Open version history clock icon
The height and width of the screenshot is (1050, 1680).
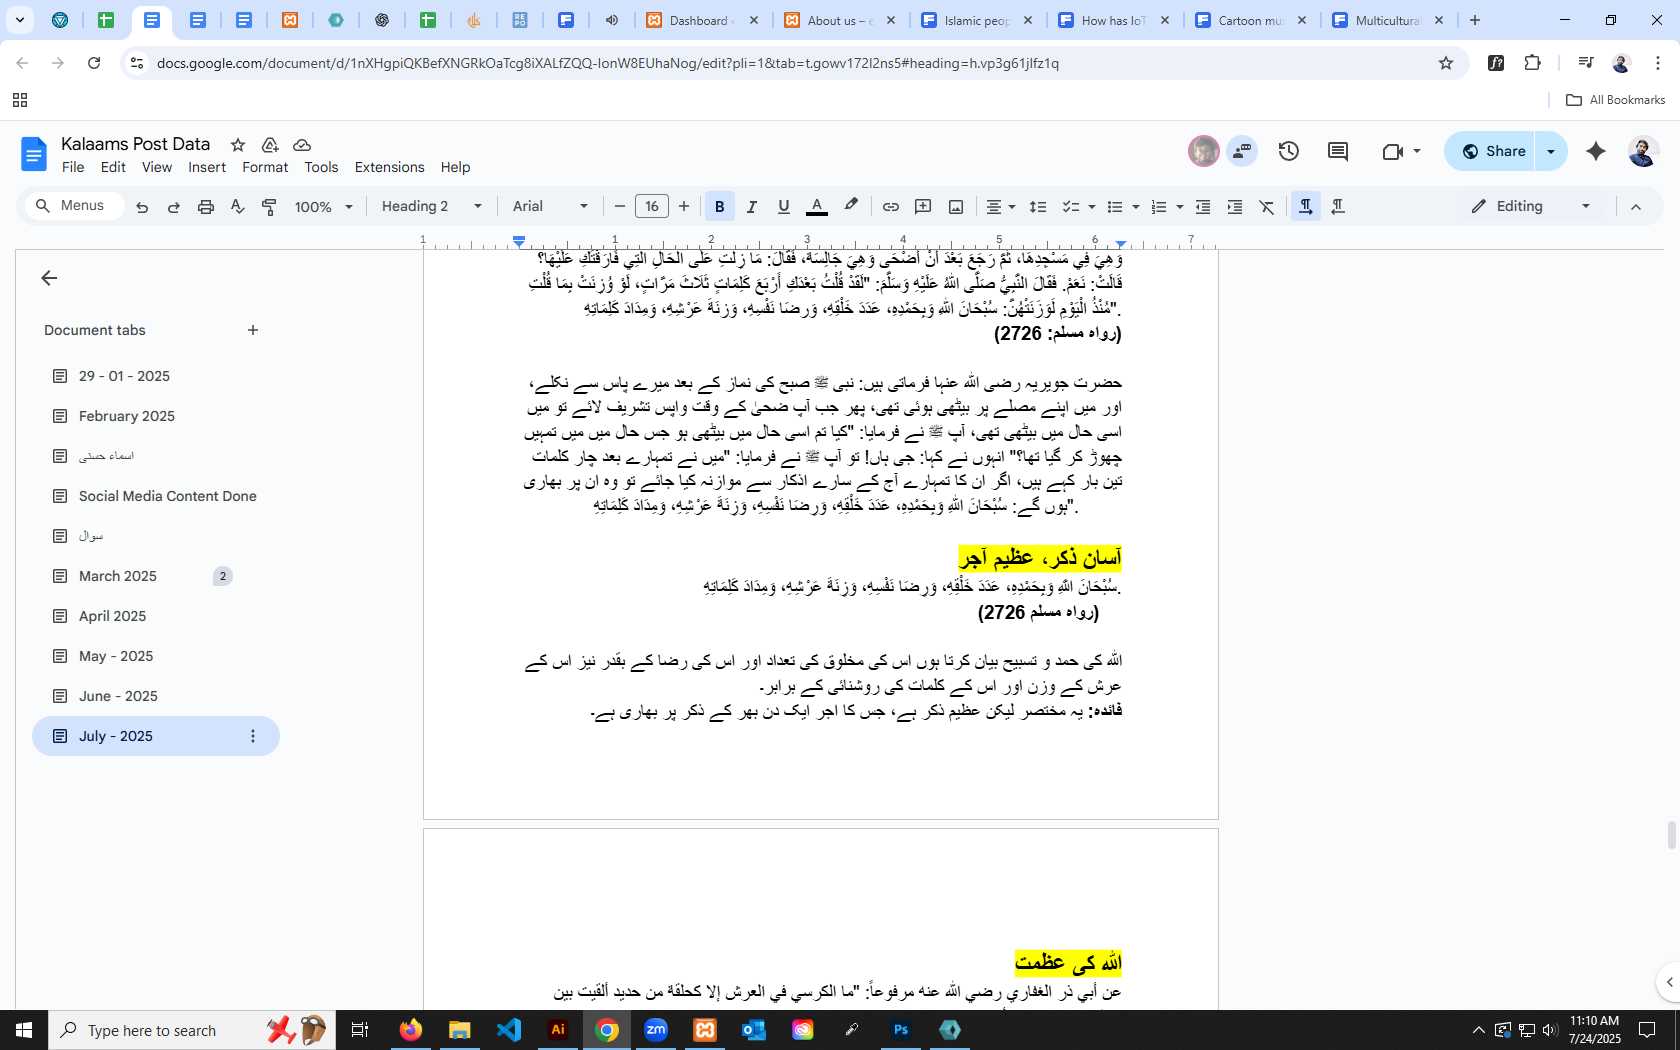(x=1289, y=151)
